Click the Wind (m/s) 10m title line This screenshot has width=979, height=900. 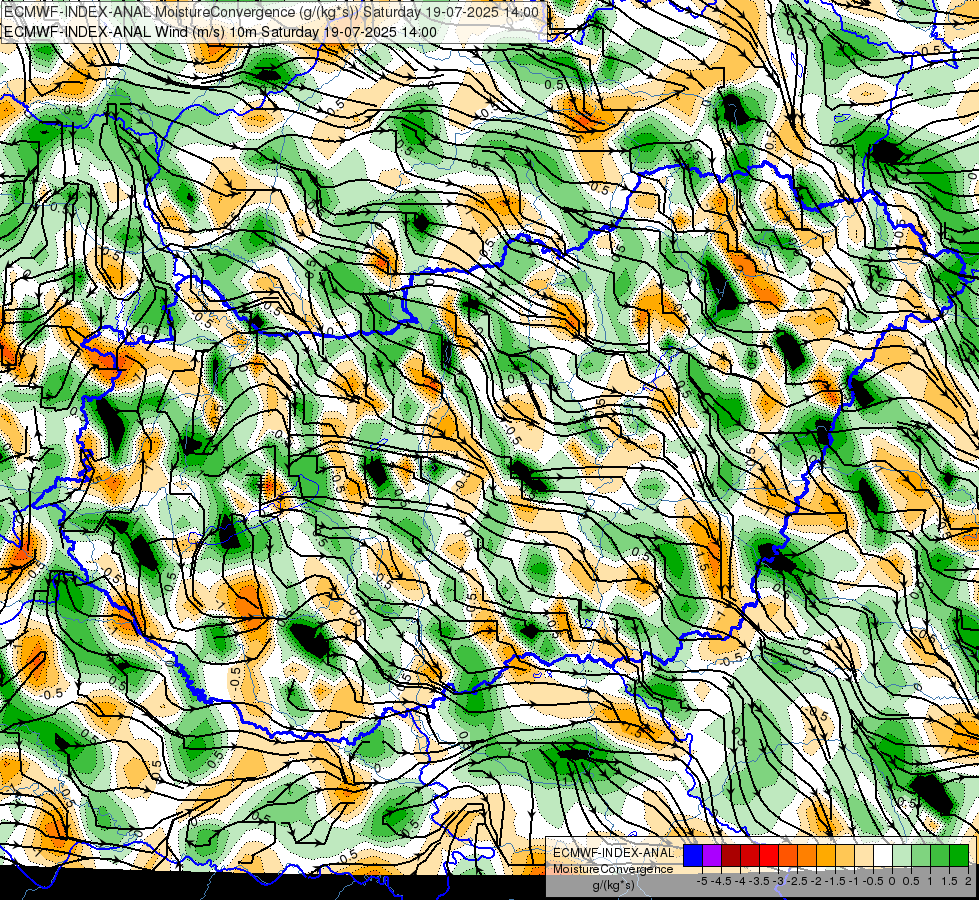tap(220, 31)
